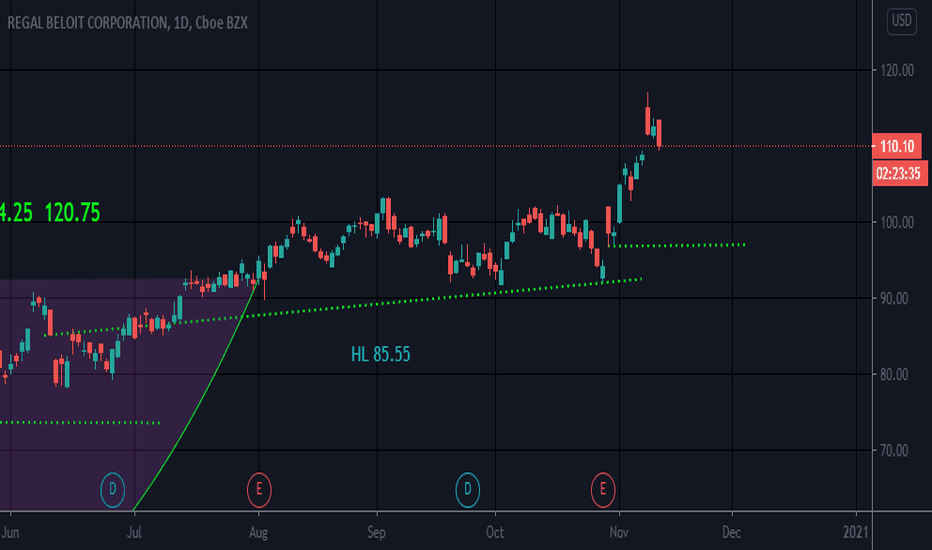
Task: Click the 80.00 price axis label
Action: (894, 375)
